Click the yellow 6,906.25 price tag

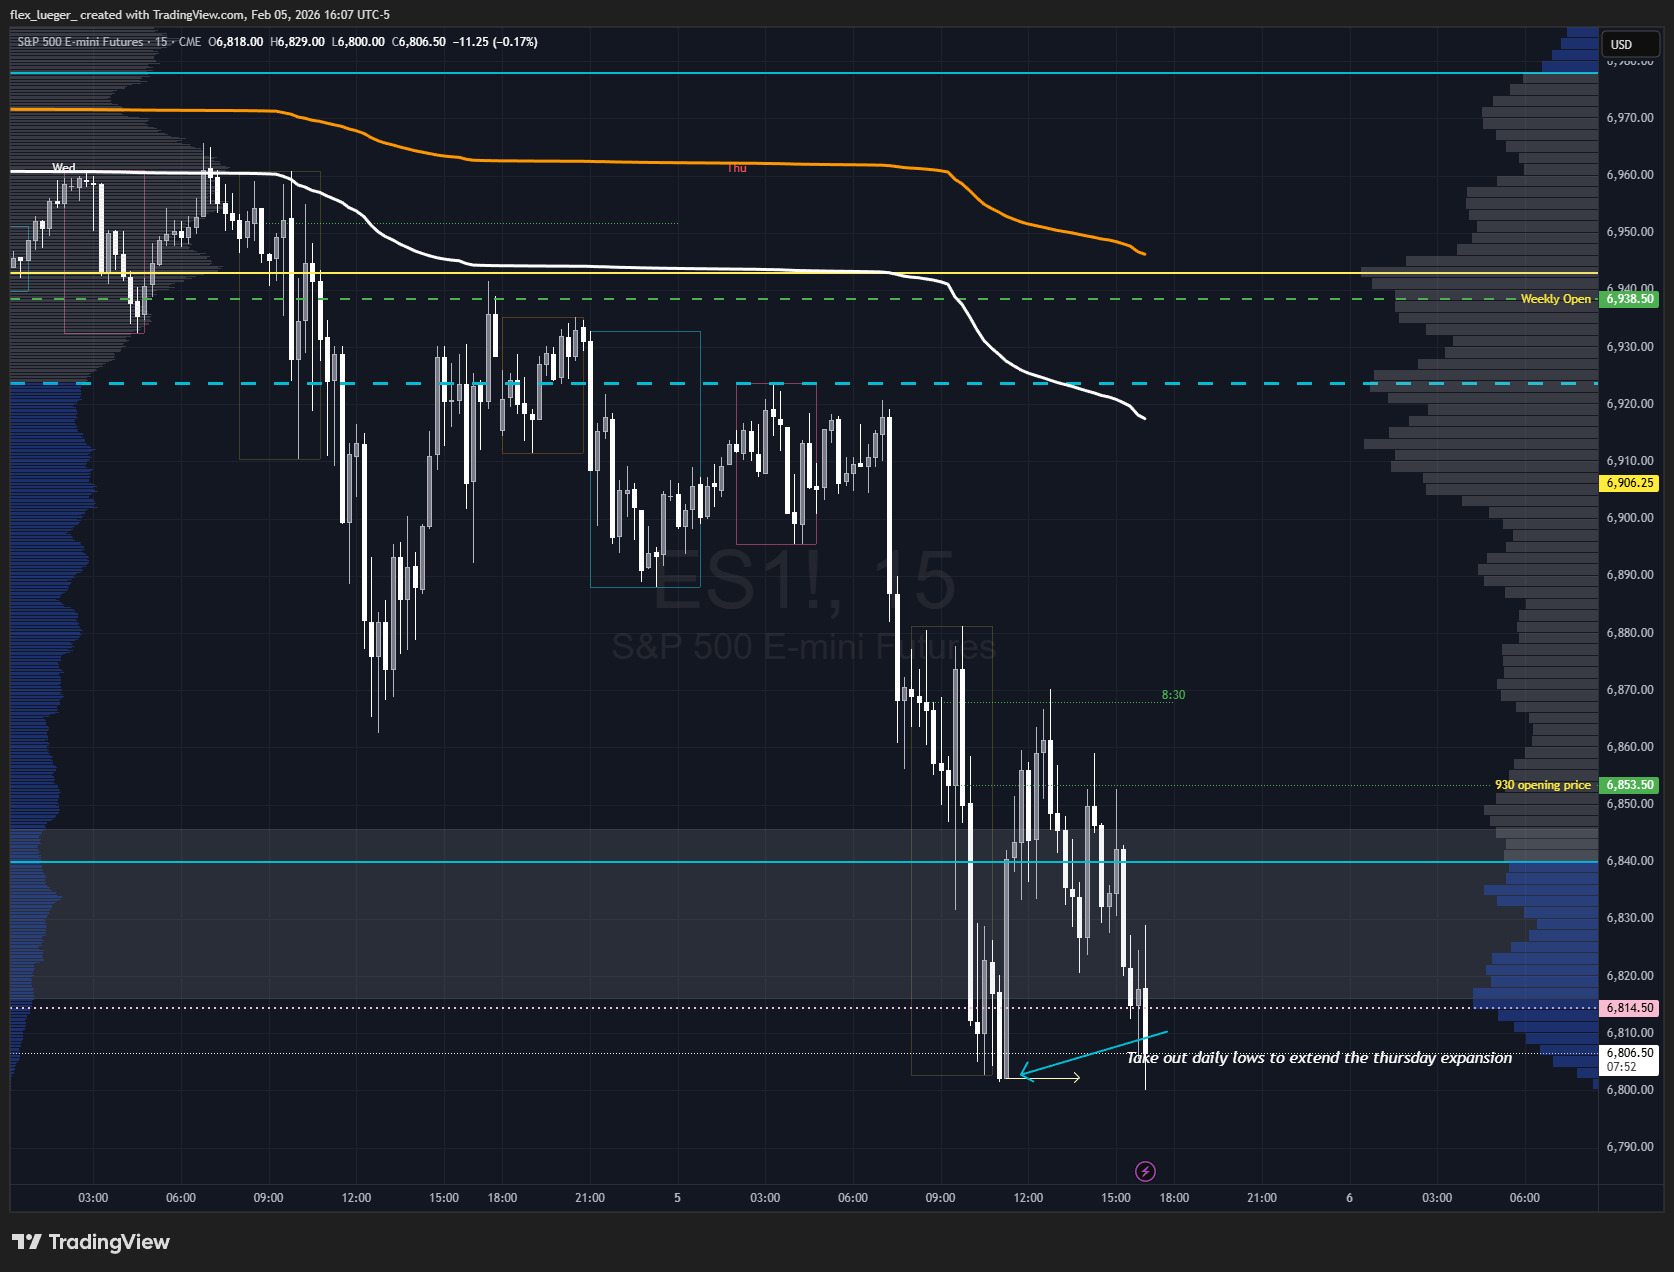click(x=1629, y=483)
